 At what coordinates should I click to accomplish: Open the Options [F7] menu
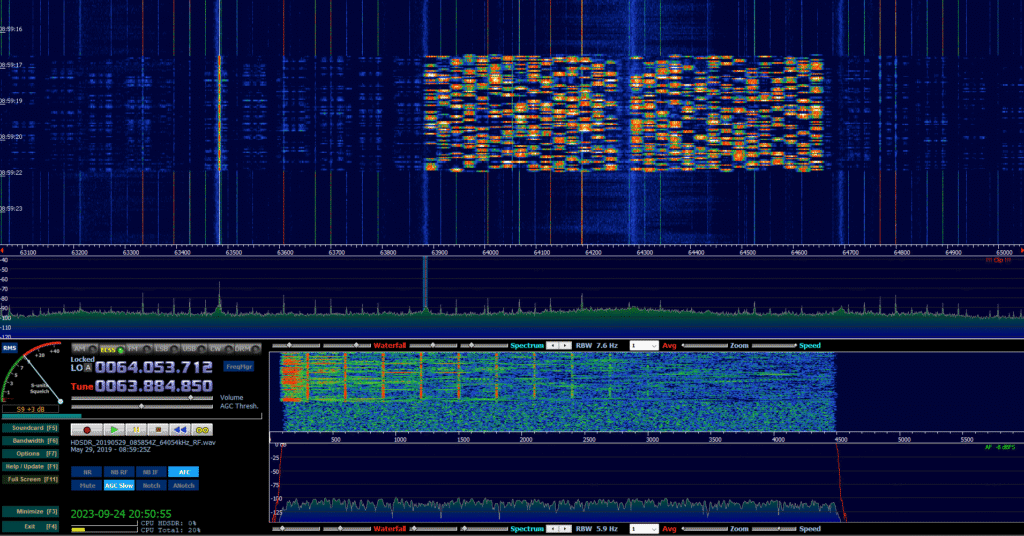tap(31, 453)
